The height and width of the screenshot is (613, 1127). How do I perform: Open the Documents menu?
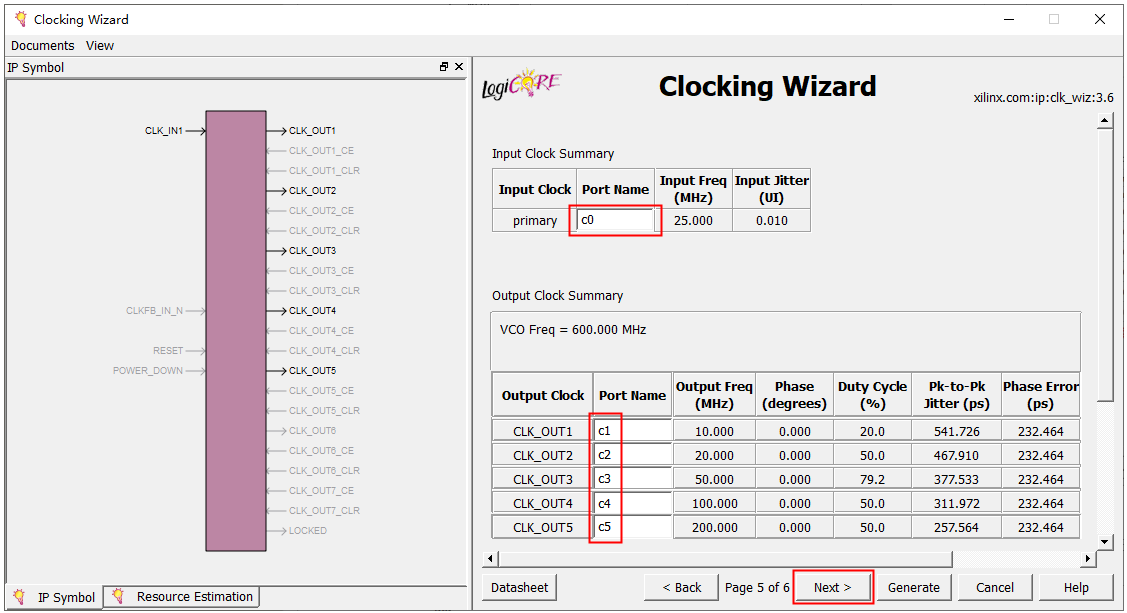[x=42, y=45]
